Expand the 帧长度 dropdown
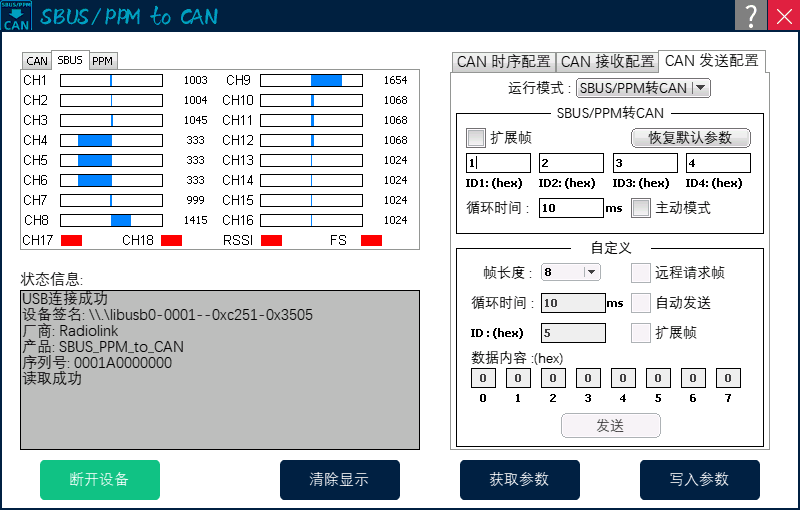This screenshot has width=800, height=510. 570,272
